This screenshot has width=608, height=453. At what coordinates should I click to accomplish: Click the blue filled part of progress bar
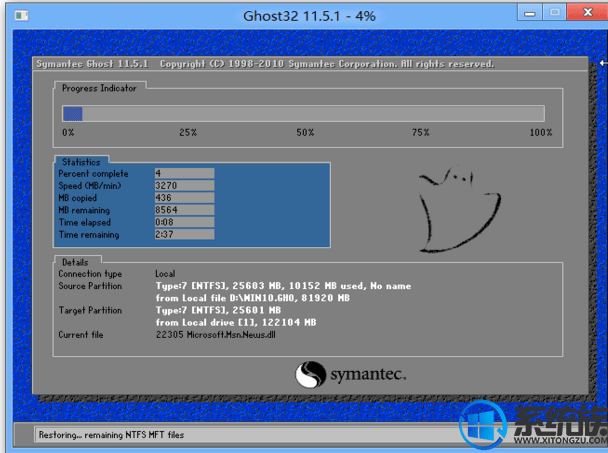(73, 114)
